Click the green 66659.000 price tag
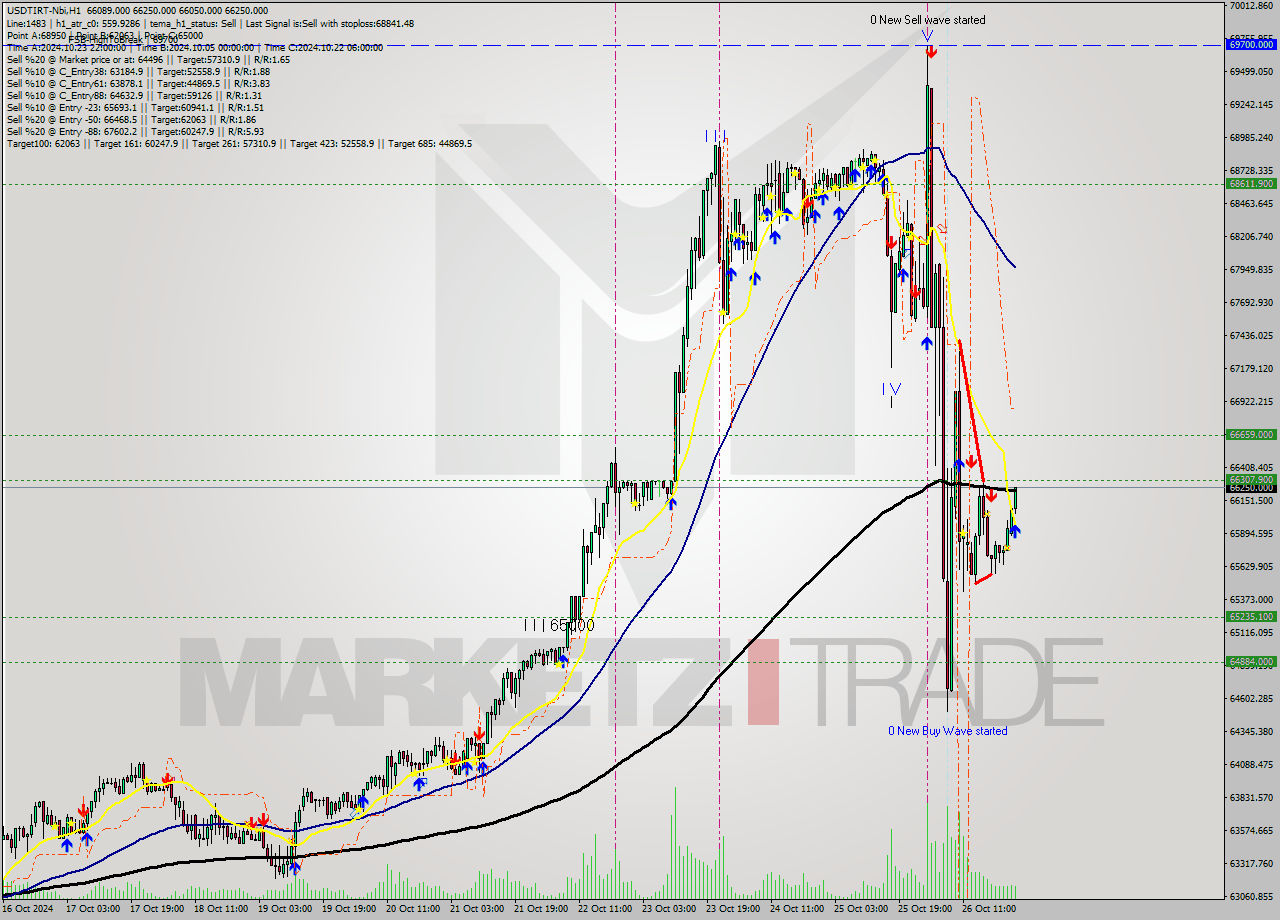The width and height of the screenshot is (1280, 920). pos(1251,435)
